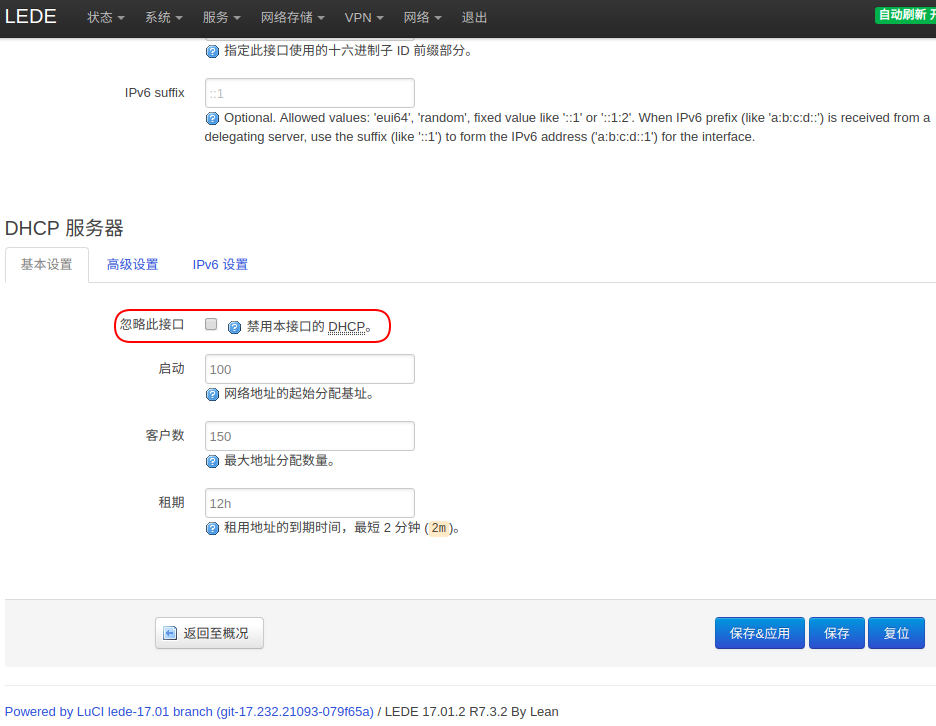Click 返回至概况 back button
Image resolution: width=936 pixels, height=726 pixels.
click(209, 633)
